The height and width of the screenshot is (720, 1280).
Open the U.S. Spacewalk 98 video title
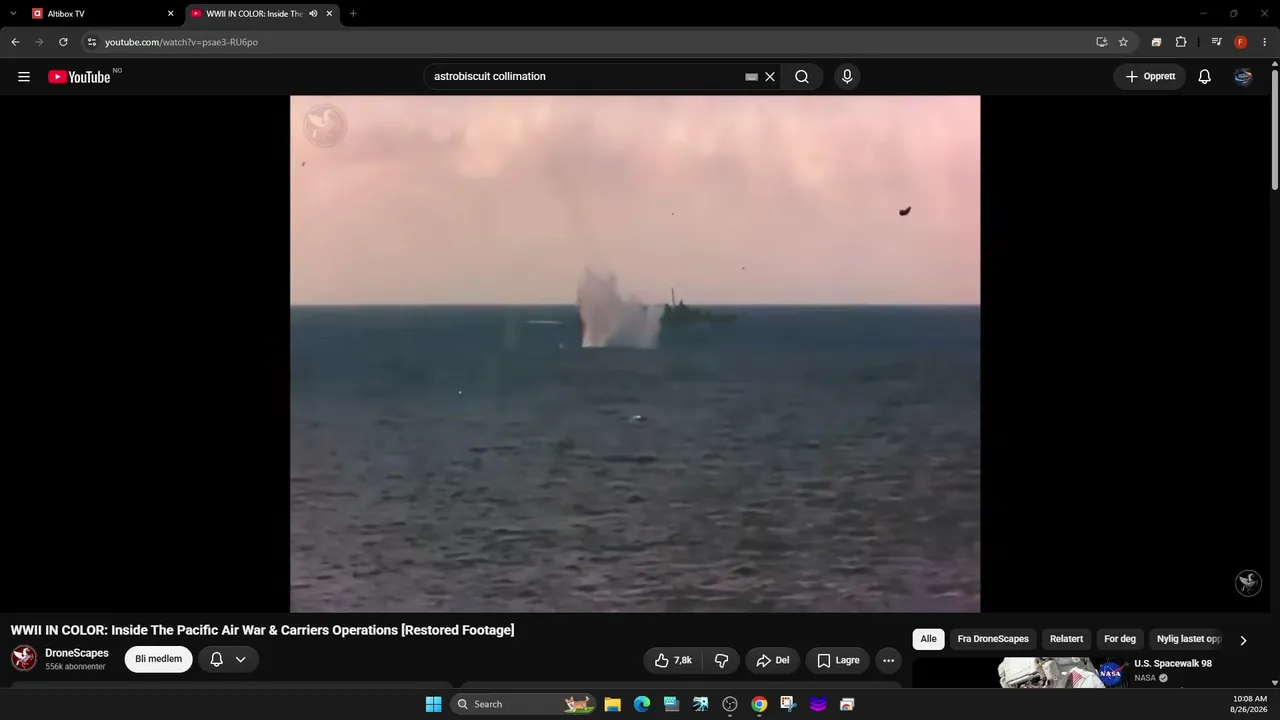1173,664
